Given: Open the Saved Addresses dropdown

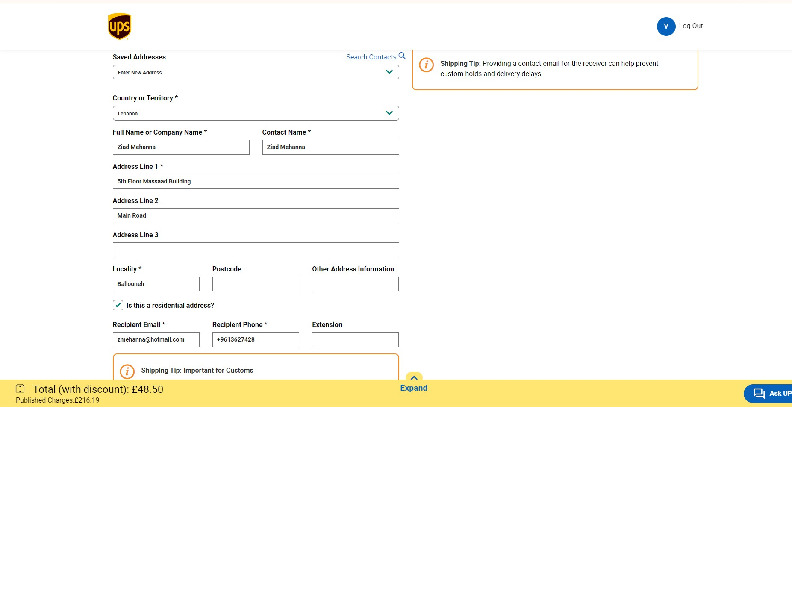Looking at the screenshot, I should point(255,73).
